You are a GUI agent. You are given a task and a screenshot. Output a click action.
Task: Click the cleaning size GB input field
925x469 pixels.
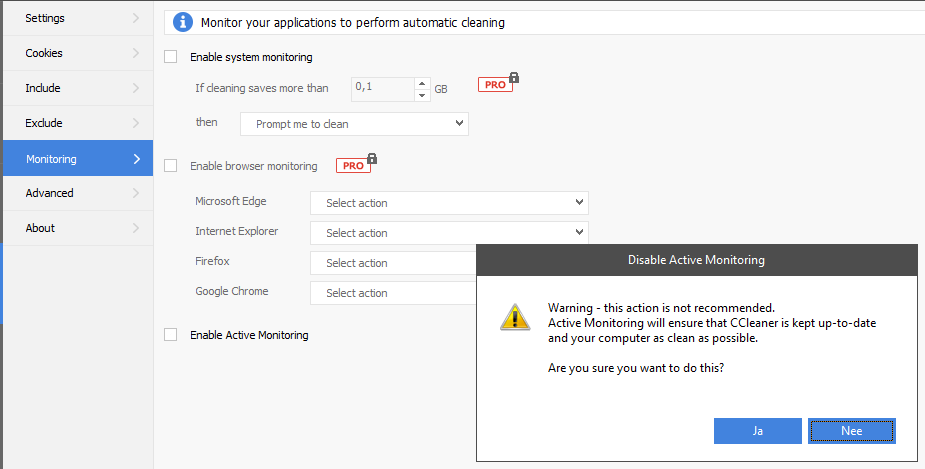(382, 88)
